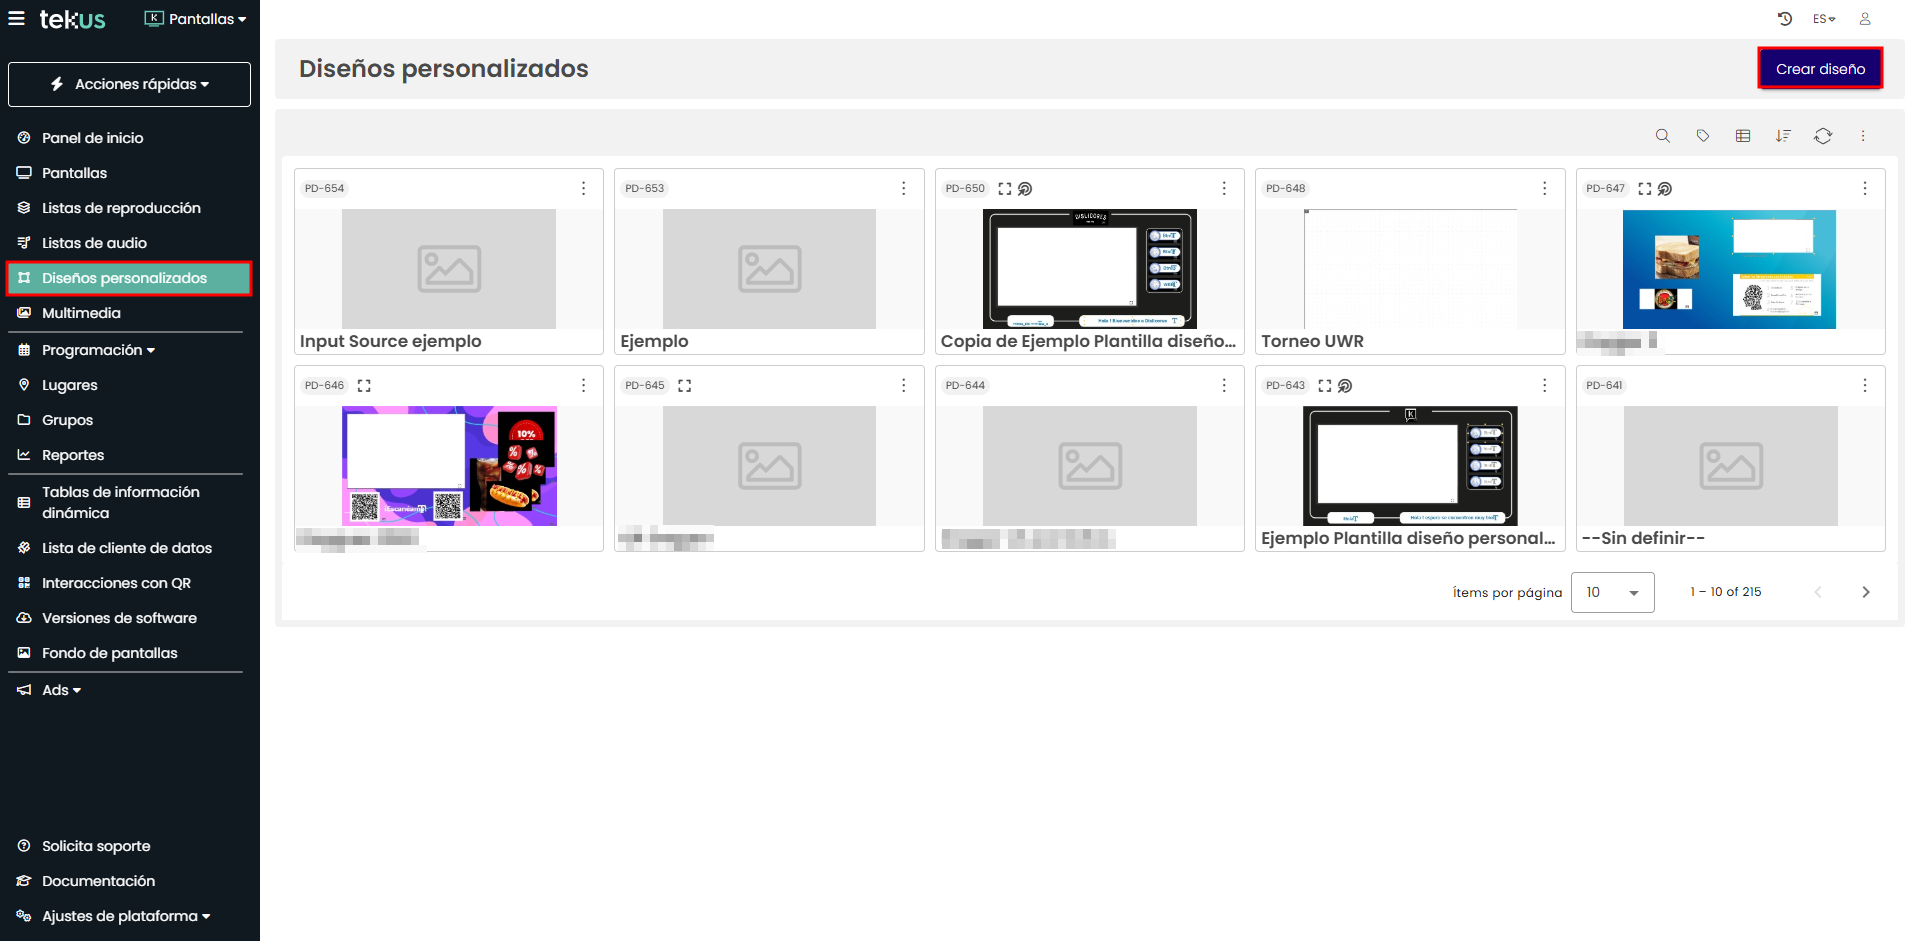The image size is (1913, 941).
Task: Open the Documentación link
Action: click(98, 881)
